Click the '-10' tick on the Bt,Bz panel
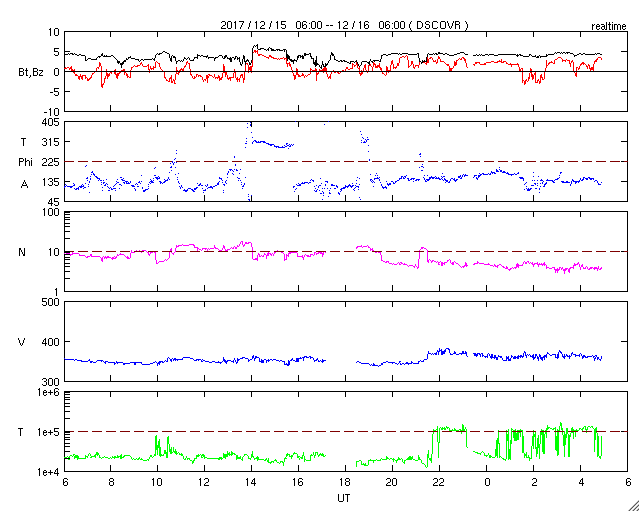 coord(51,111)
